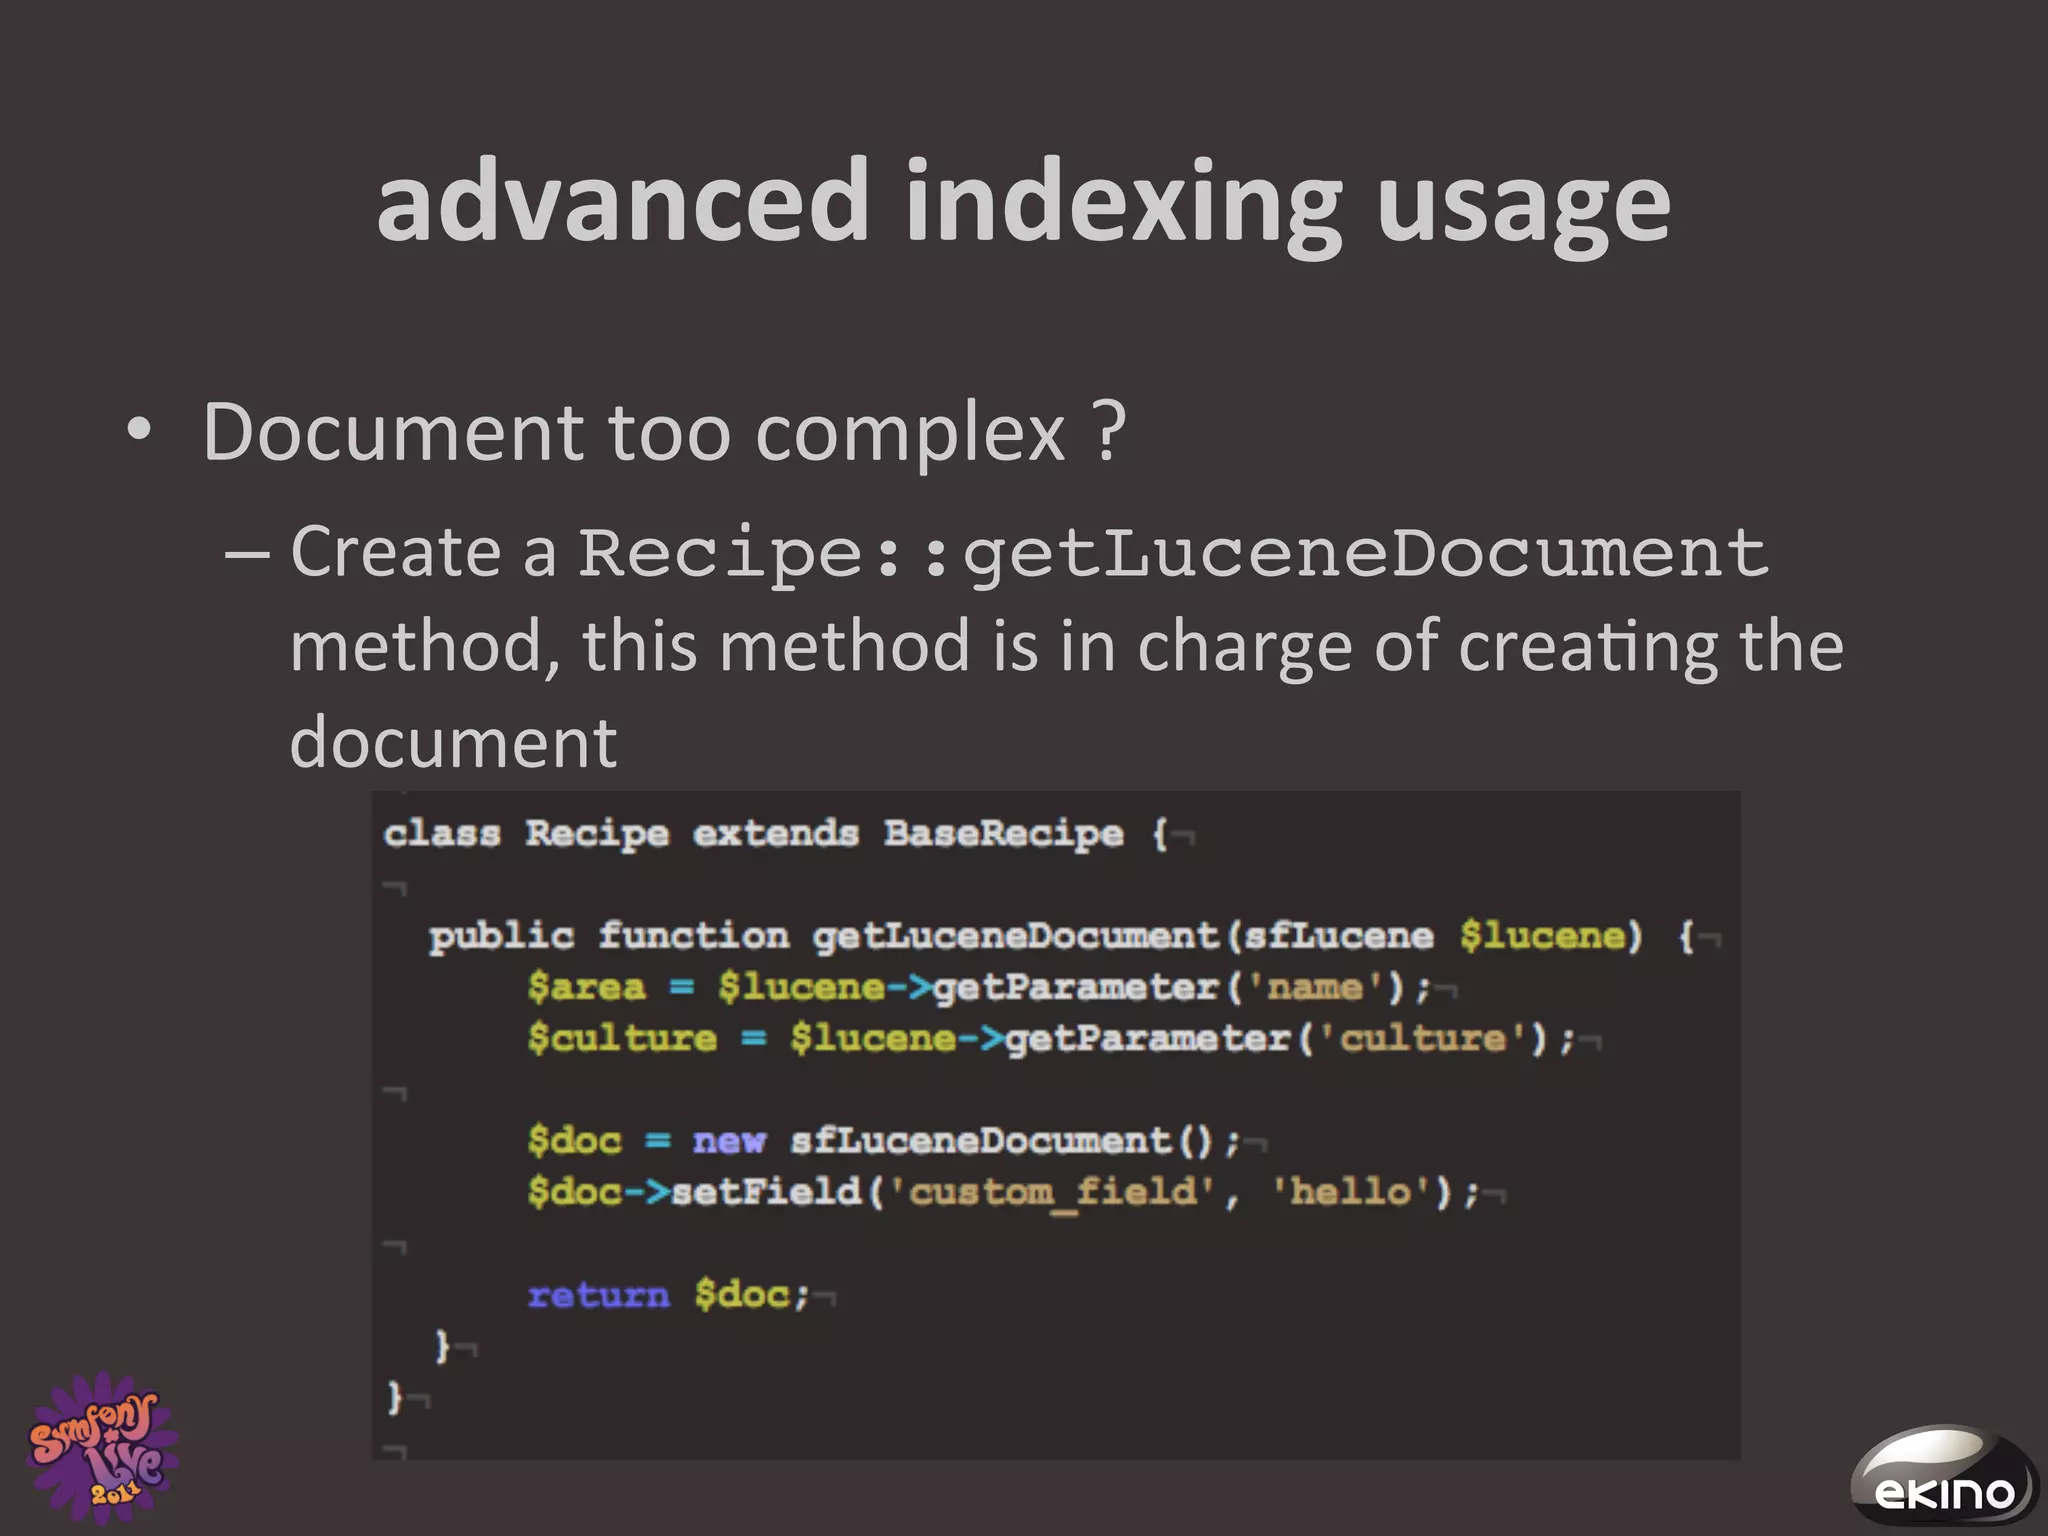Viewport: 2048px width, 1536px height.
Task: Select the 'Document too complex ?' bullet
Action: (665, 432)
